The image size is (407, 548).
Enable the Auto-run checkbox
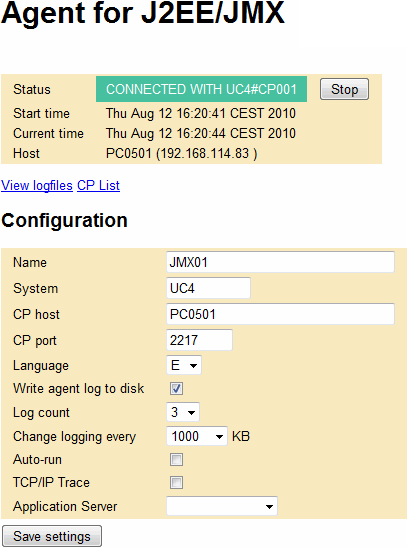click(176, 459)
